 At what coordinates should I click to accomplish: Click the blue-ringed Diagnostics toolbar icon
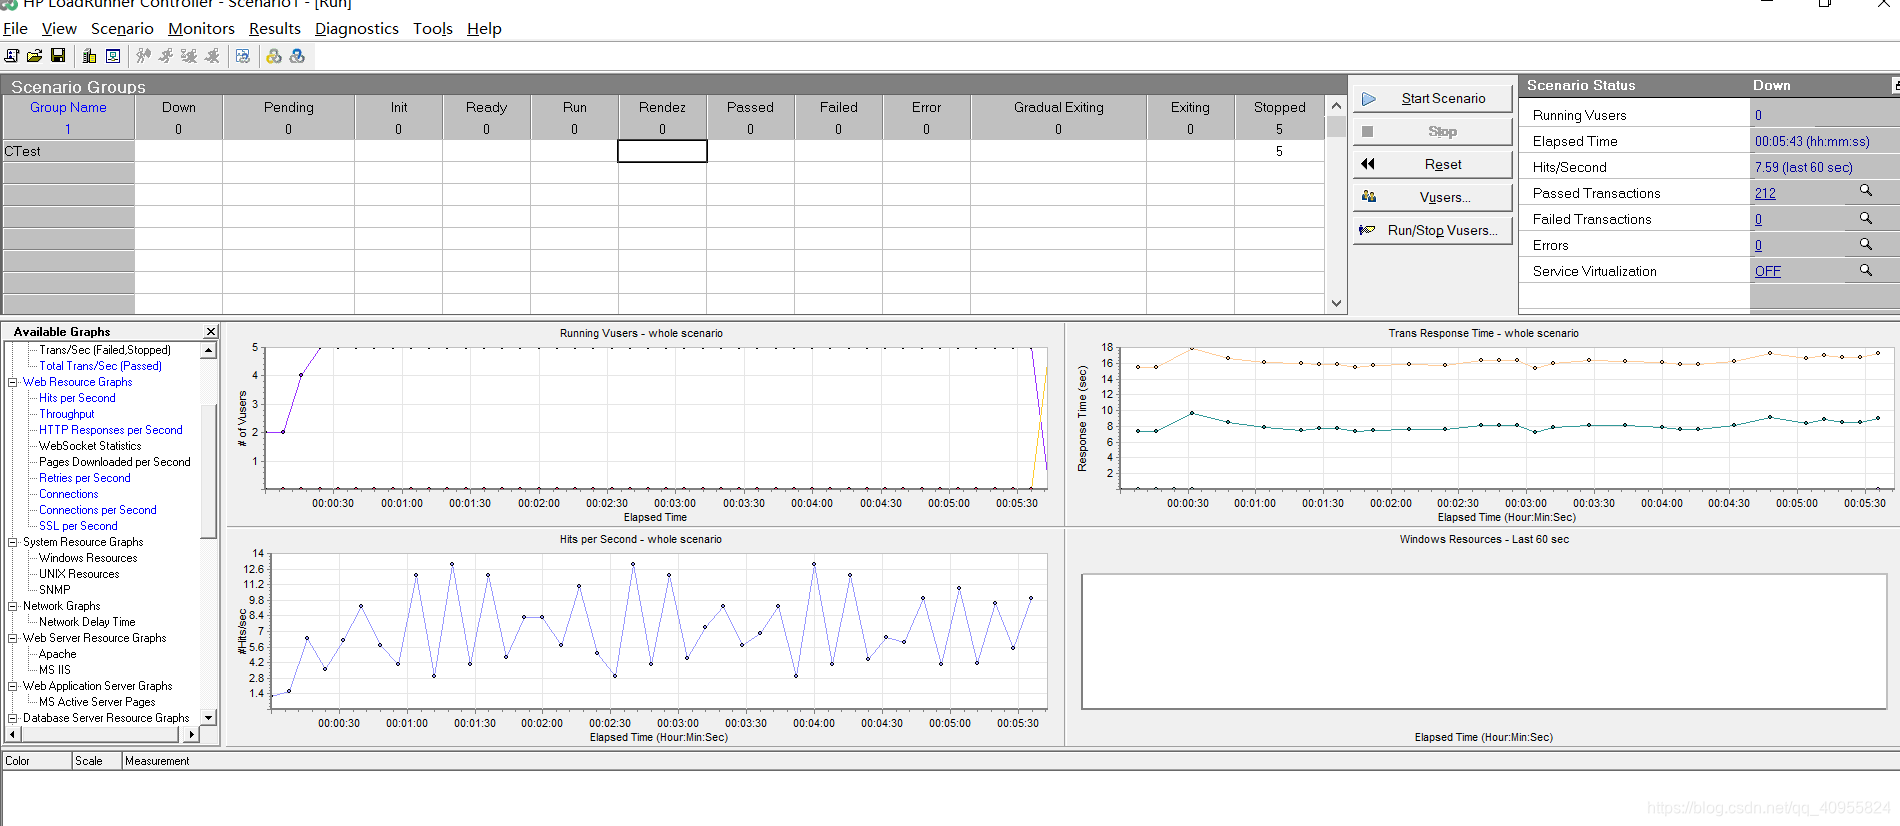click(x=297, y=56)
